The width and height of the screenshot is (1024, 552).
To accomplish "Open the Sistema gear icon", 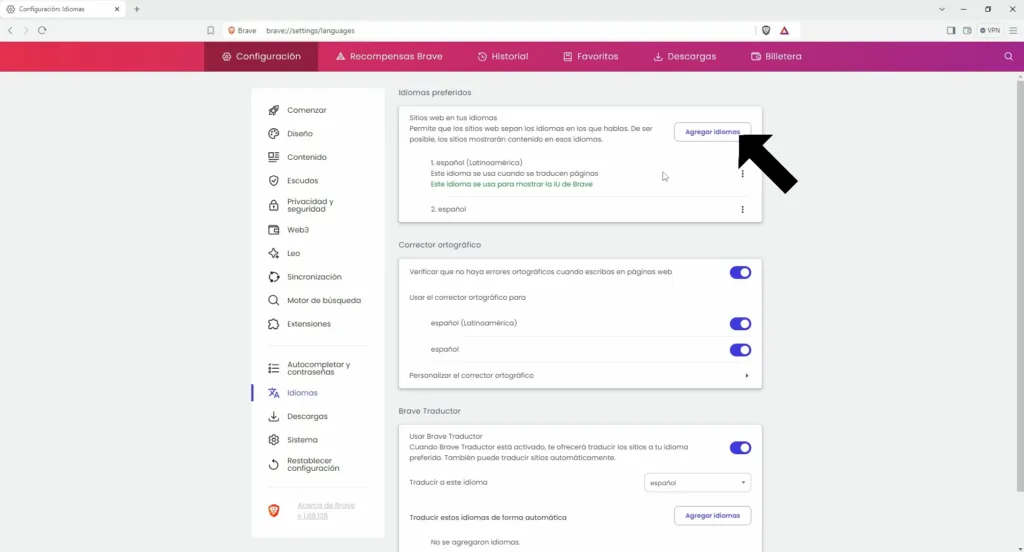I will (x=274, y=440).
